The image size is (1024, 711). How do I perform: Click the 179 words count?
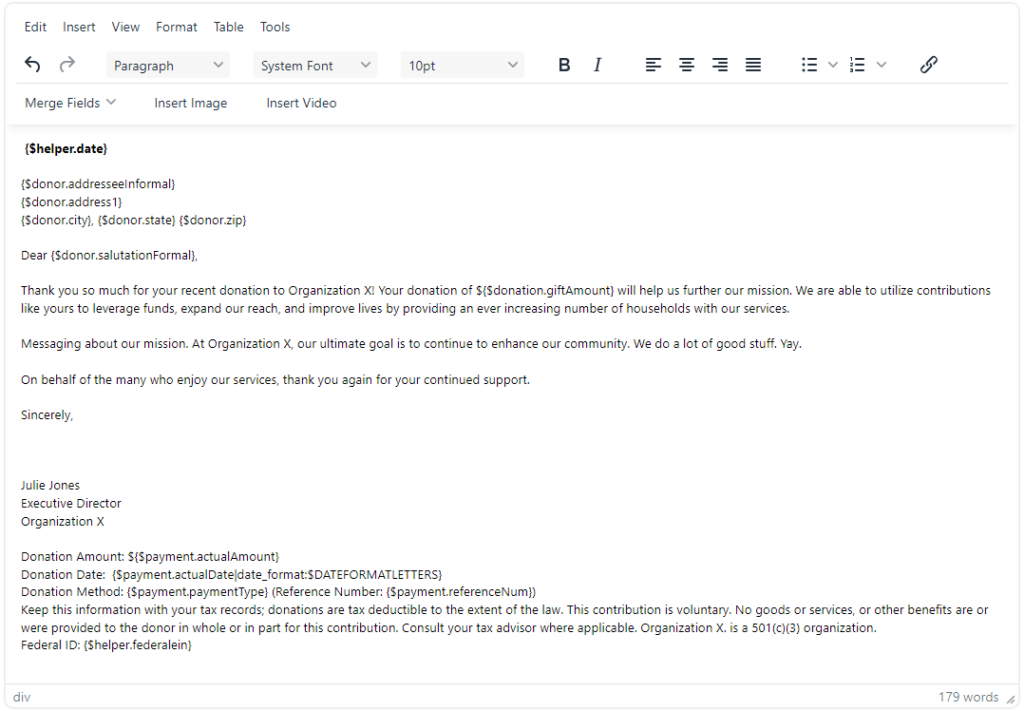(x=967, y=697)
